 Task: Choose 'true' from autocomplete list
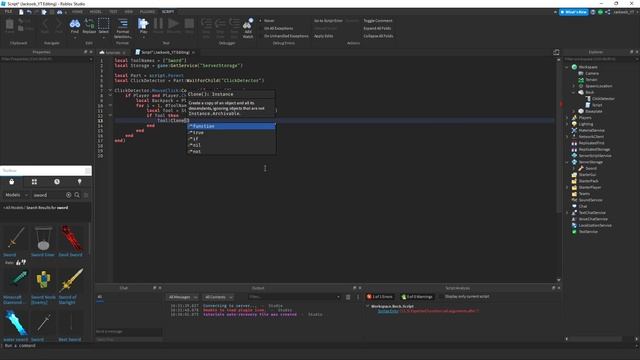point(231,133)
